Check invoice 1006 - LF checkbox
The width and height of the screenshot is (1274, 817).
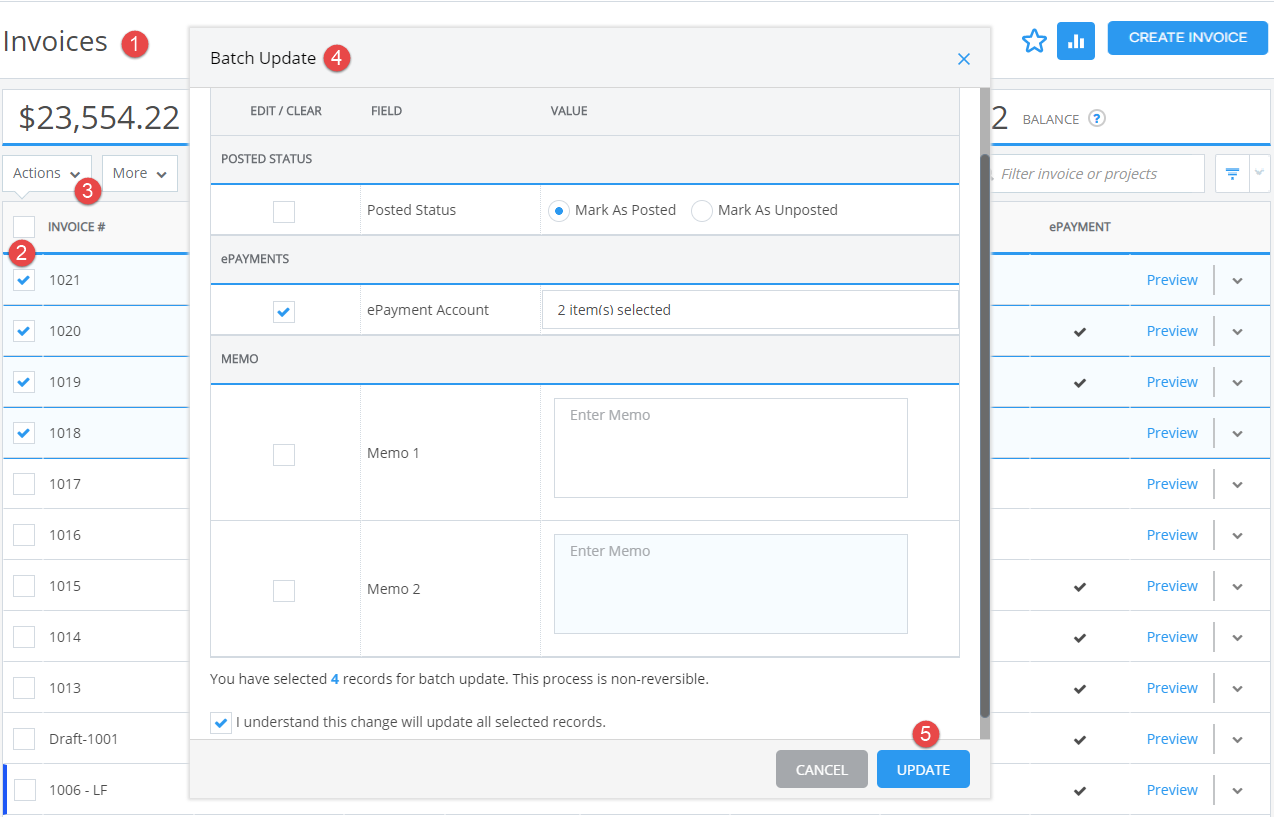[24, 790]
